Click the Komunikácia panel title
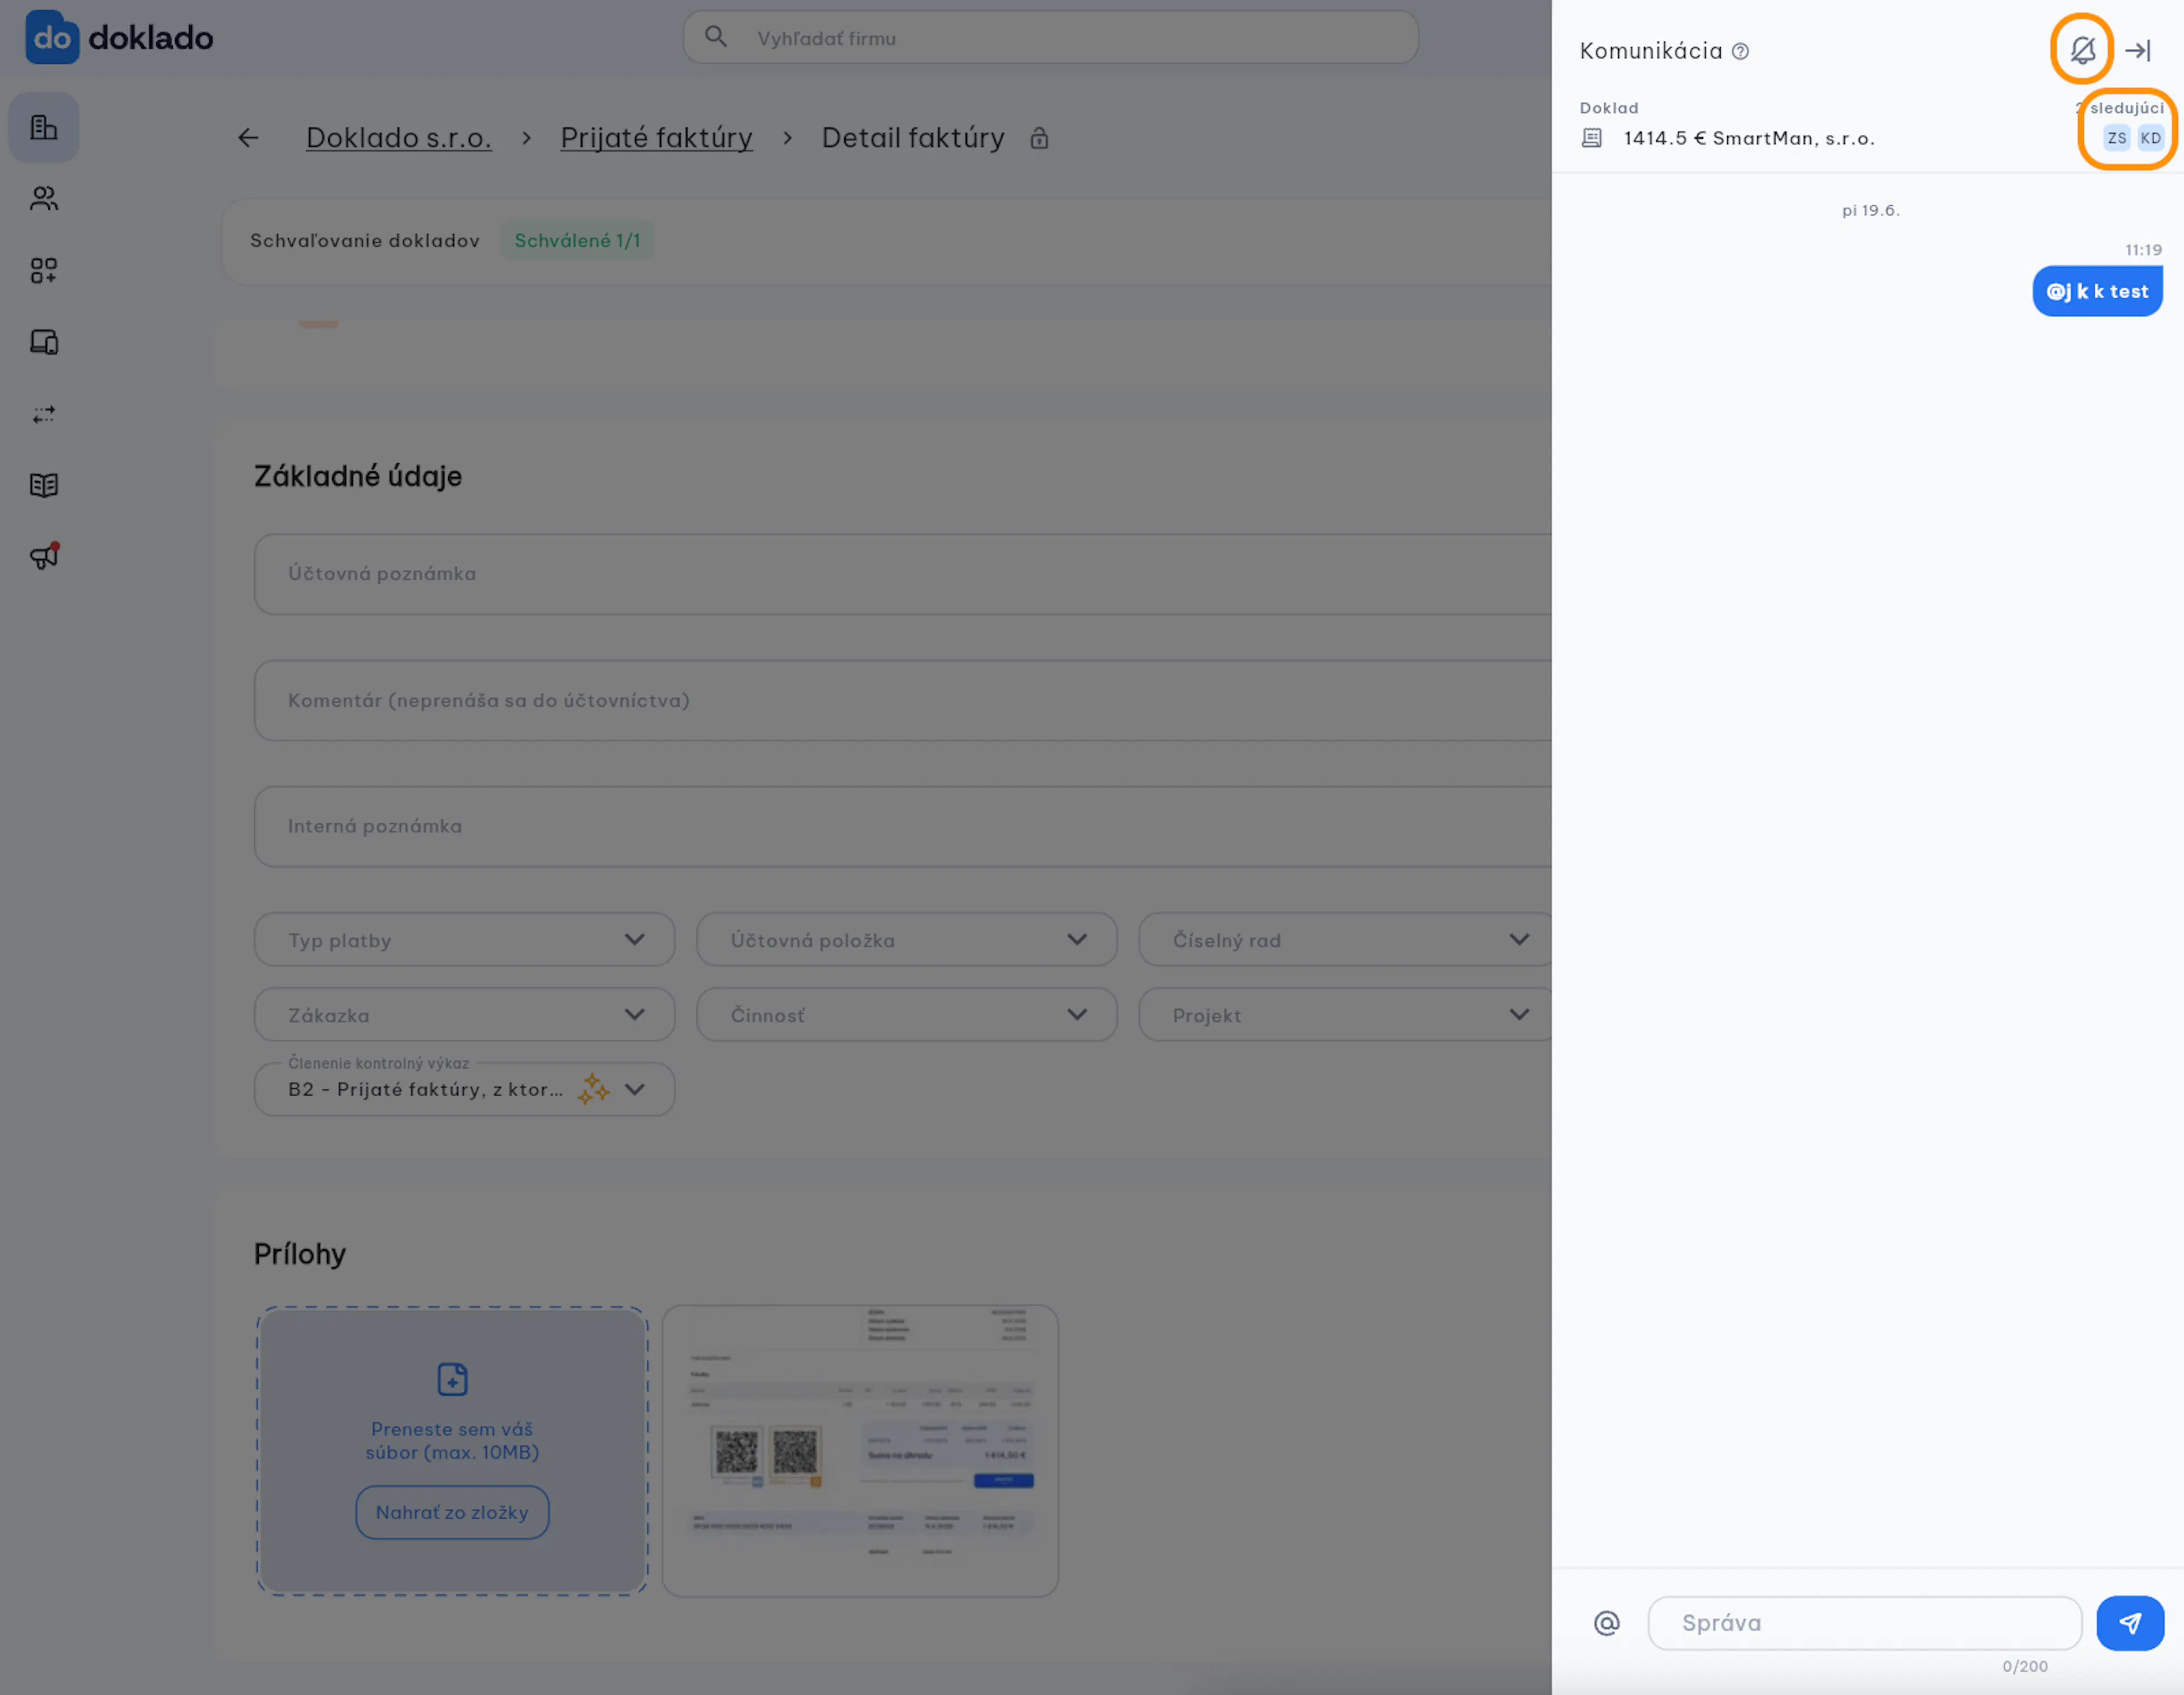This screenshot has width=2184, height=1695. coord(1651,51)
